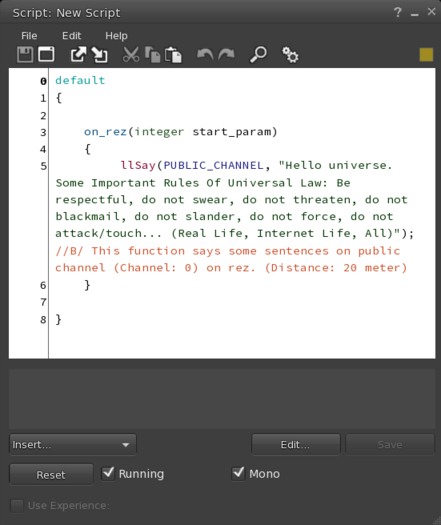
Task: Expand the Insert... dropdown
Action: [73, 445]
